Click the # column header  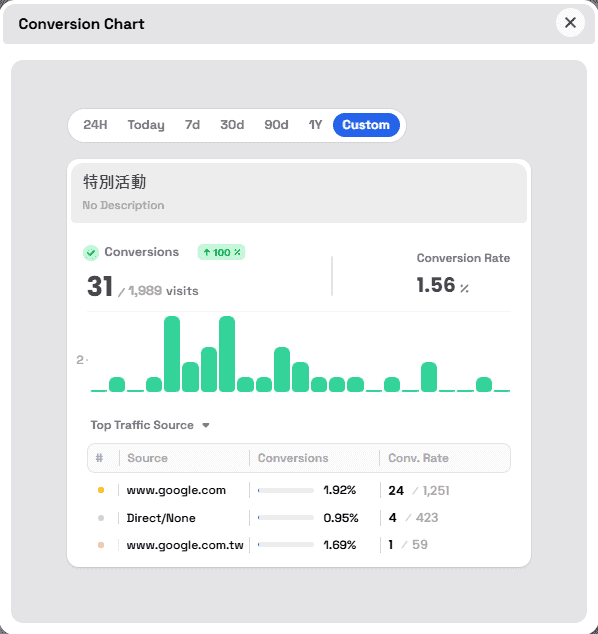99,458
